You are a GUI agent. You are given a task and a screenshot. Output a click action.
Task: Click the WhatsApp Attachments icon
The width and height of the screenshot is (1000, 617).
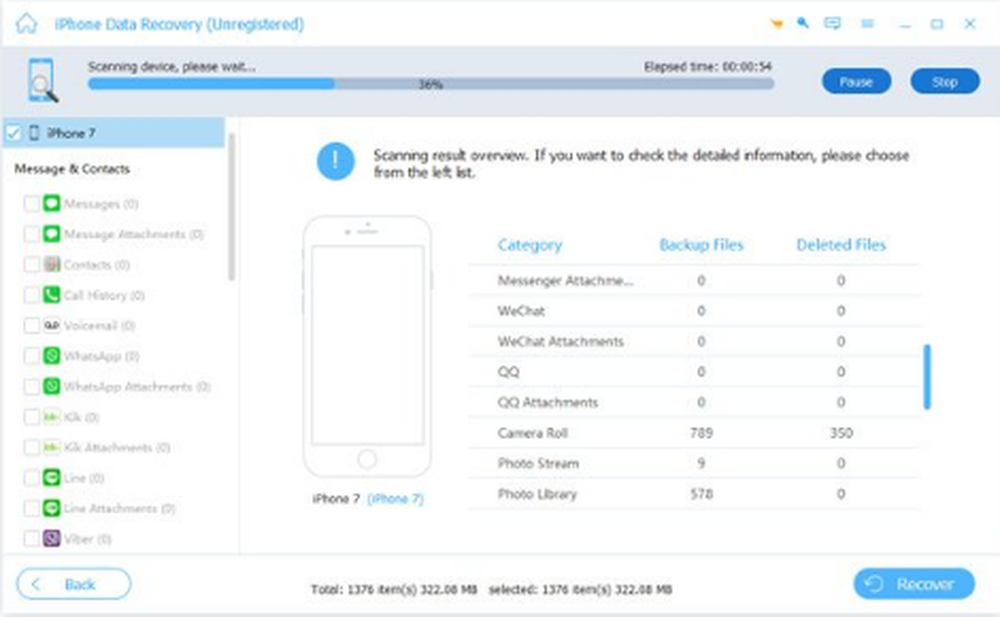tap(52, 386)
